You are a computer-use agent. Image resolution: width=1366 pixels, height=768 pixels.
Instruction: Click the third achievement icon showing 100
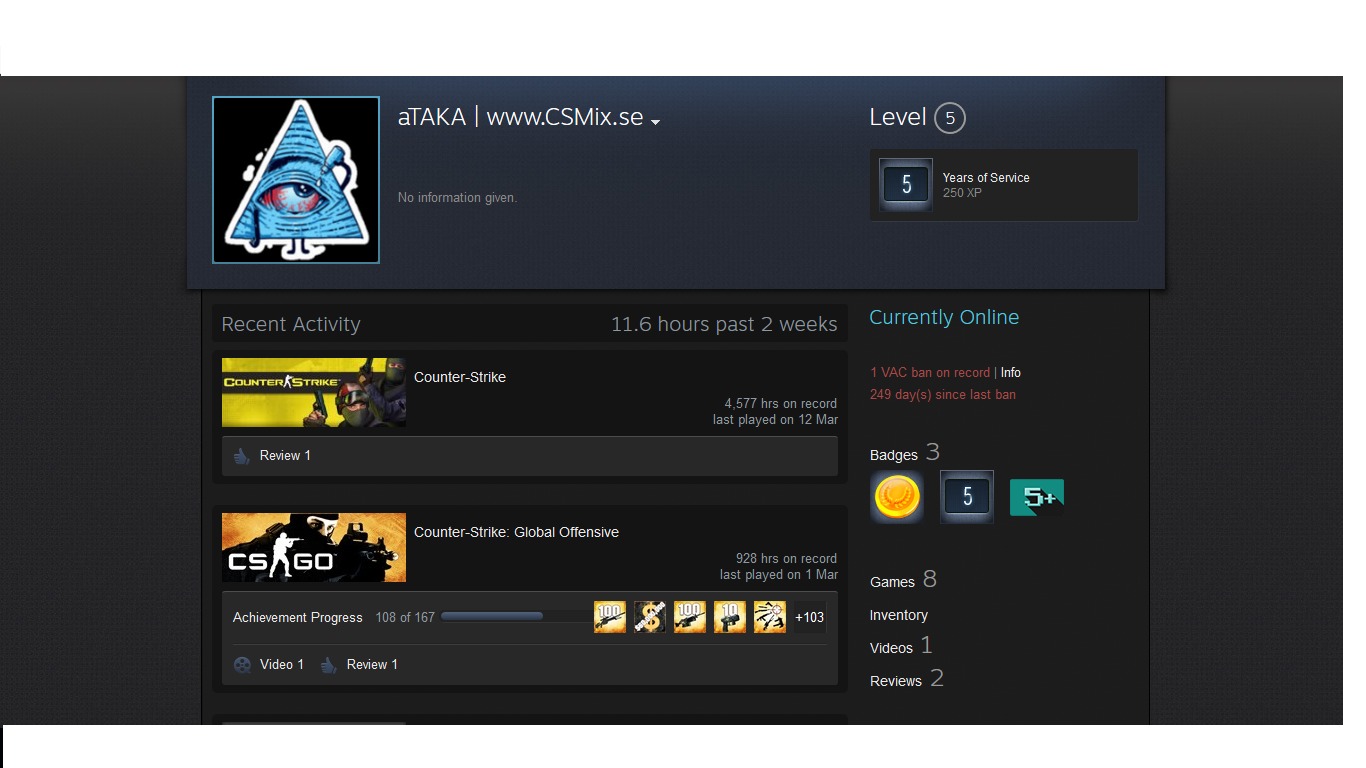[x=690, y=617]
